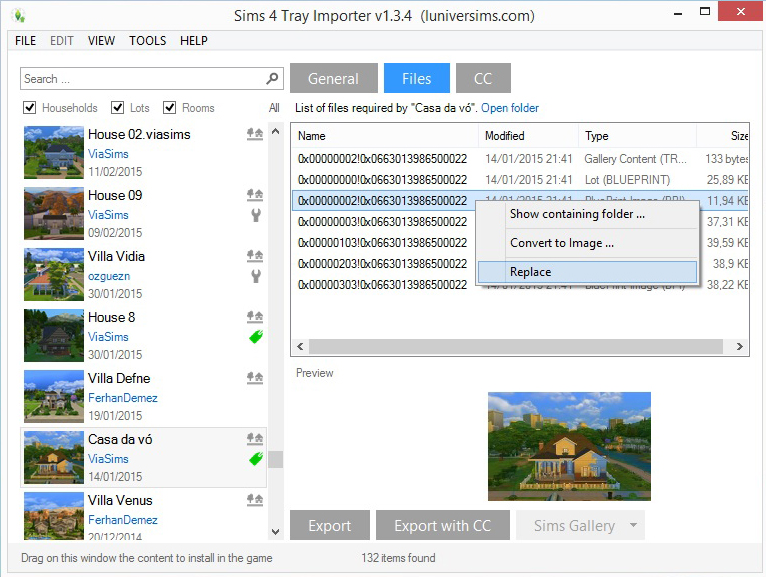
Task: Click the item list vertical scrollbar thumb
Action: point(276,459)
